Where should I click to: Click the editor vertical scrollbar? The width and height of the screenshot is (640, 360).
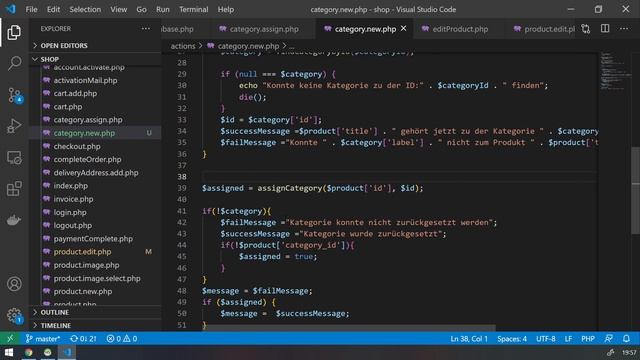click(x=636, y=190)
